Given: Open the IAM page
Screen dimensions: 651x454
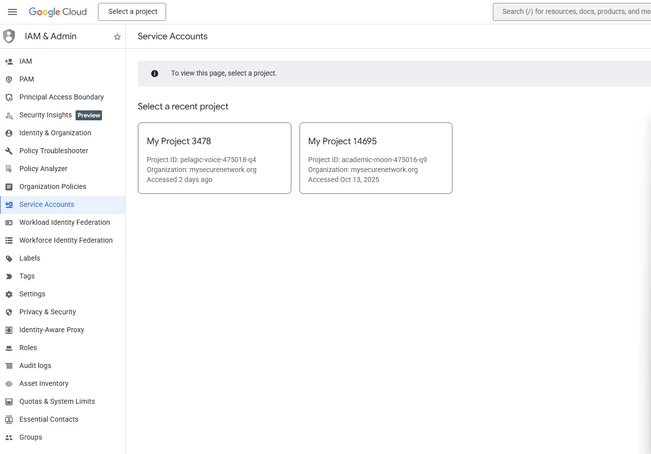Looking at the screenshot, I should click(63, 61).
